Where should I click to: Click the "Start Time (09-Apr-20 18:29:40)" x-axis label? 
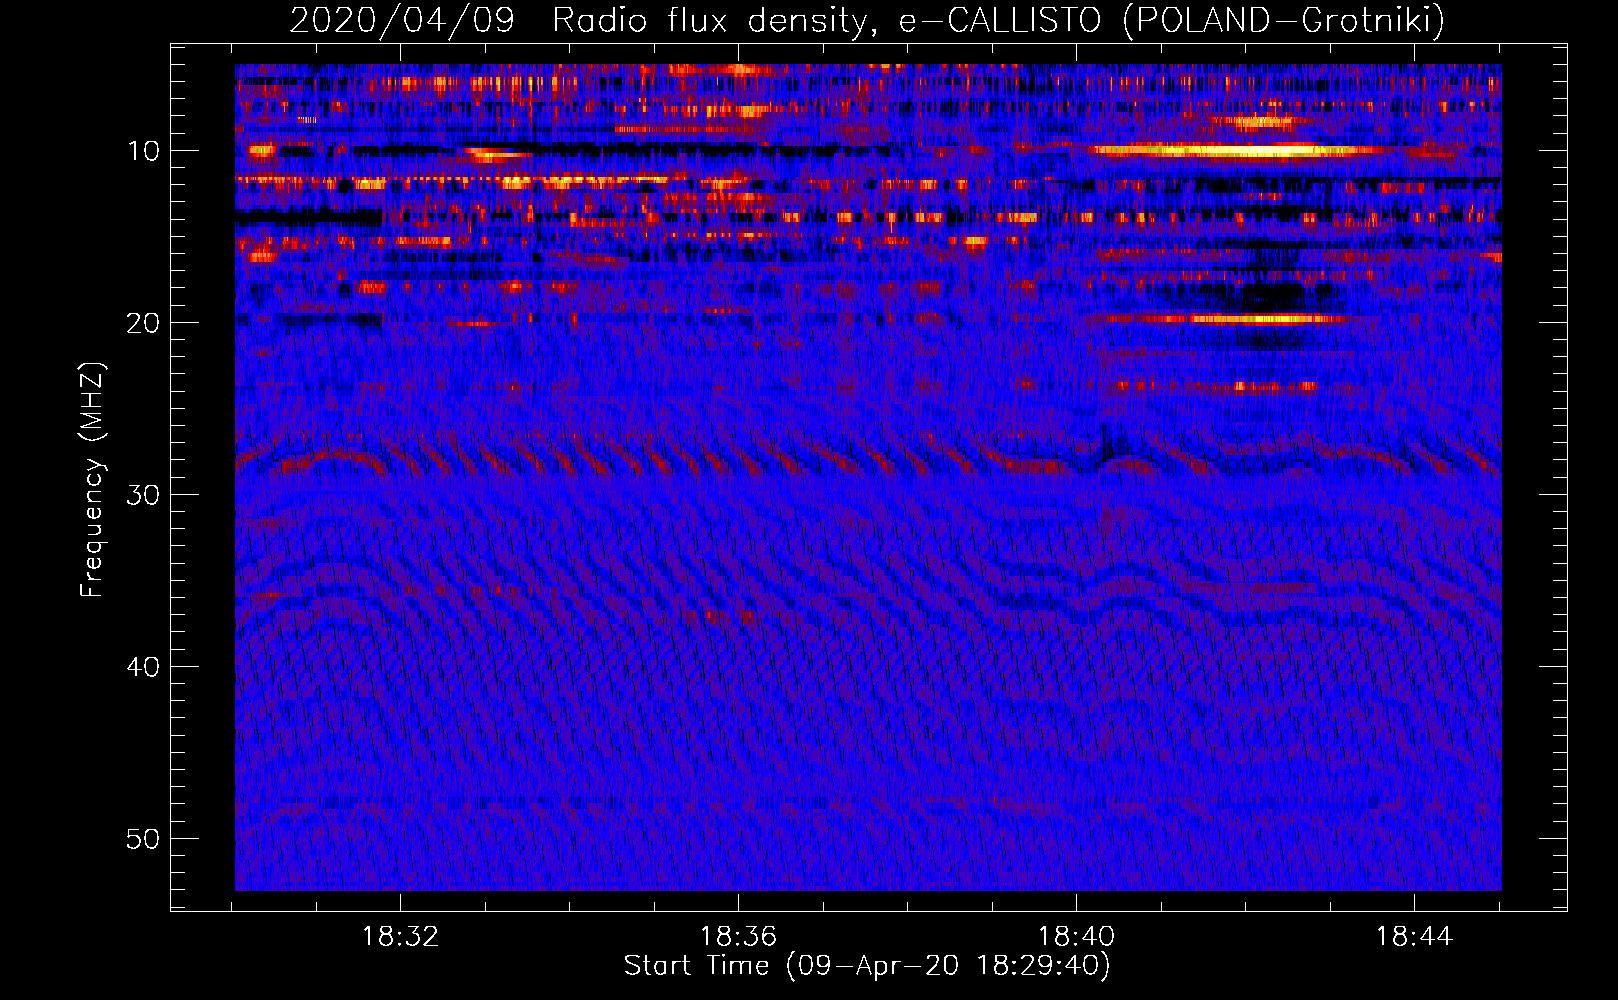(867, 966)
